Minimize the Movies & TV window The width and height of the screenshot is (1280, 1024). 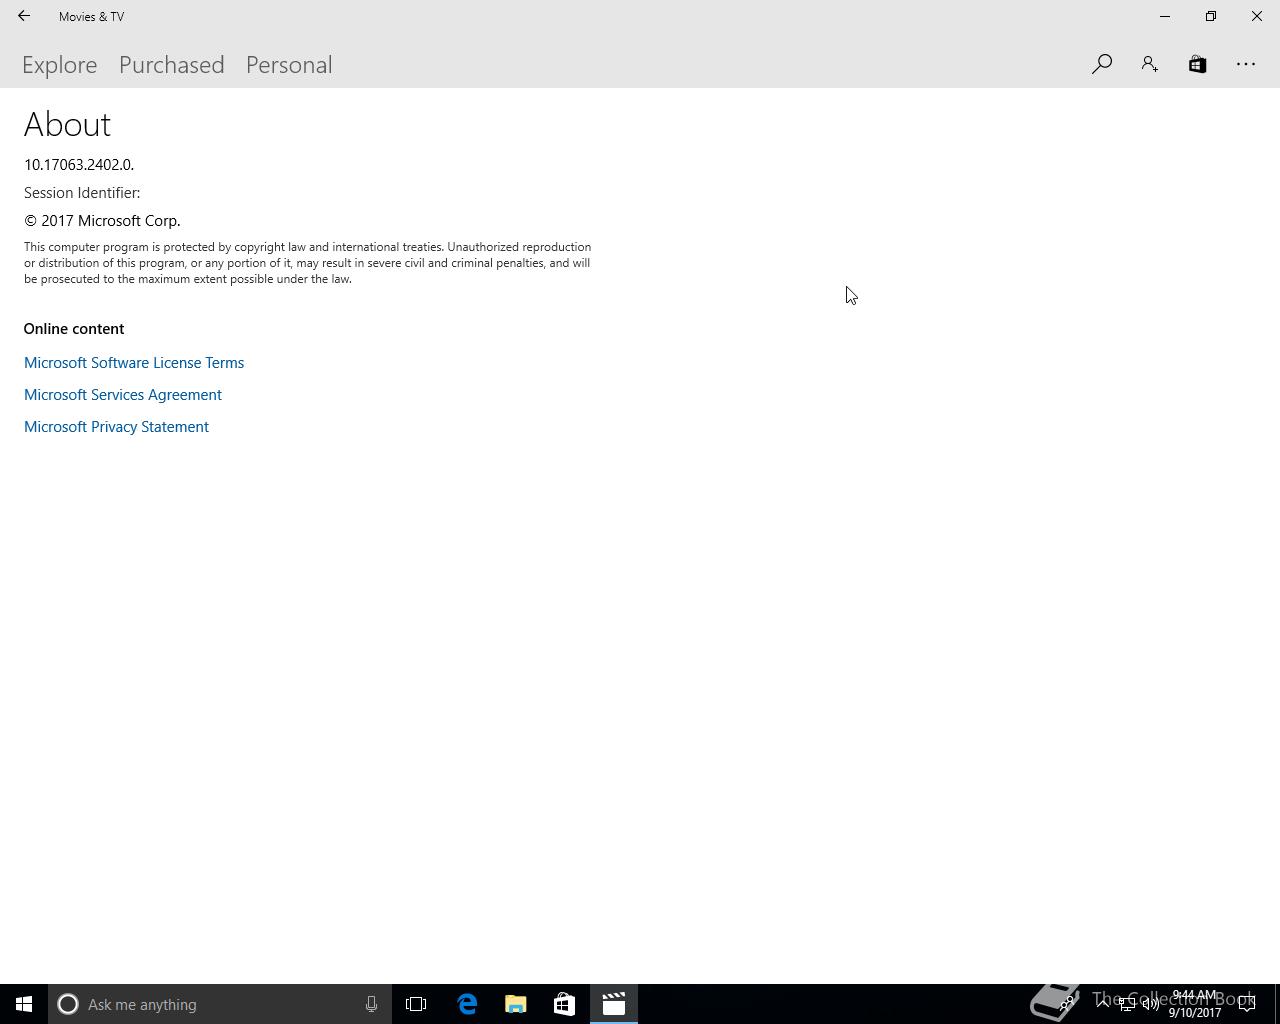click(1165, 16)
